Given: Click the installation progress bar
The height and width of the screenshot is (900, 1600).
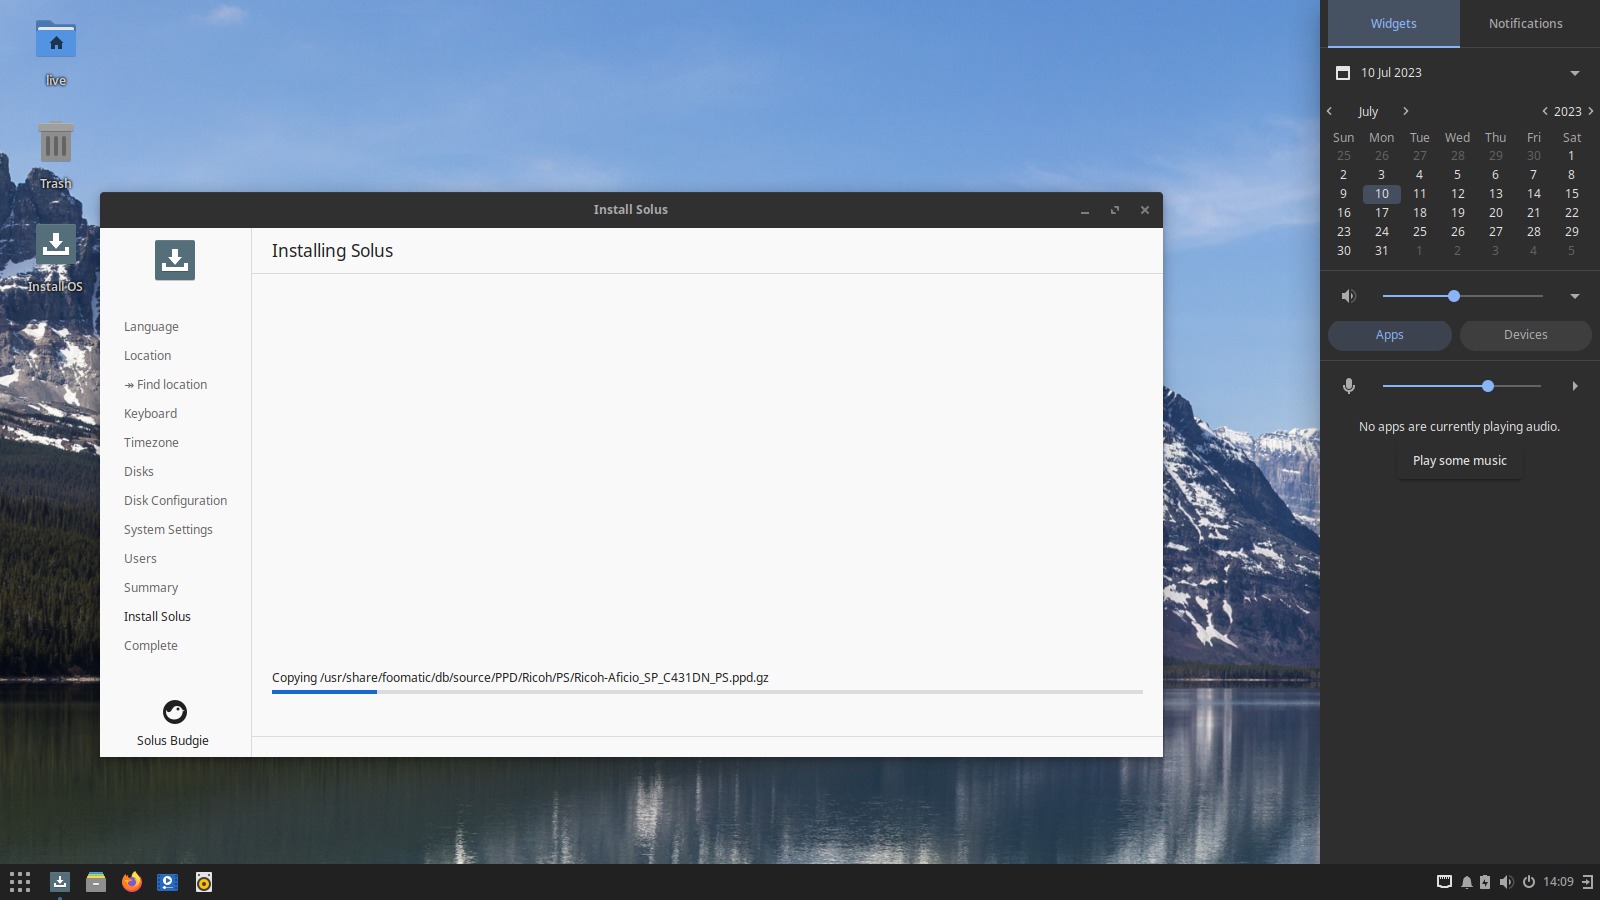Looking at the screenshot, I should click(x=707, y=692).
